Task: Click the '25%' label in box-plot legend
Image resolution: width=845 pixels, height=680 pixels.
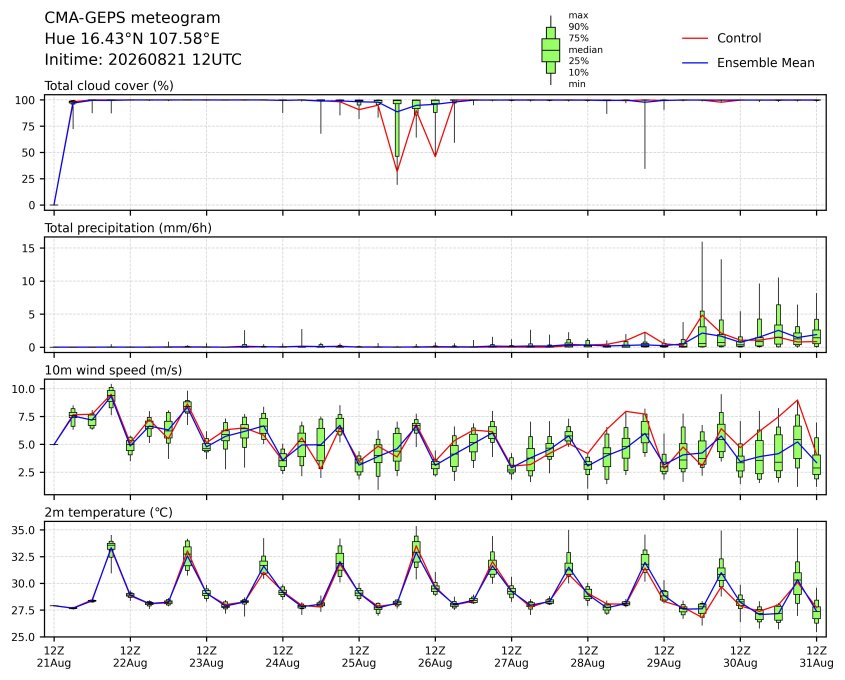Action: point(578,61)
